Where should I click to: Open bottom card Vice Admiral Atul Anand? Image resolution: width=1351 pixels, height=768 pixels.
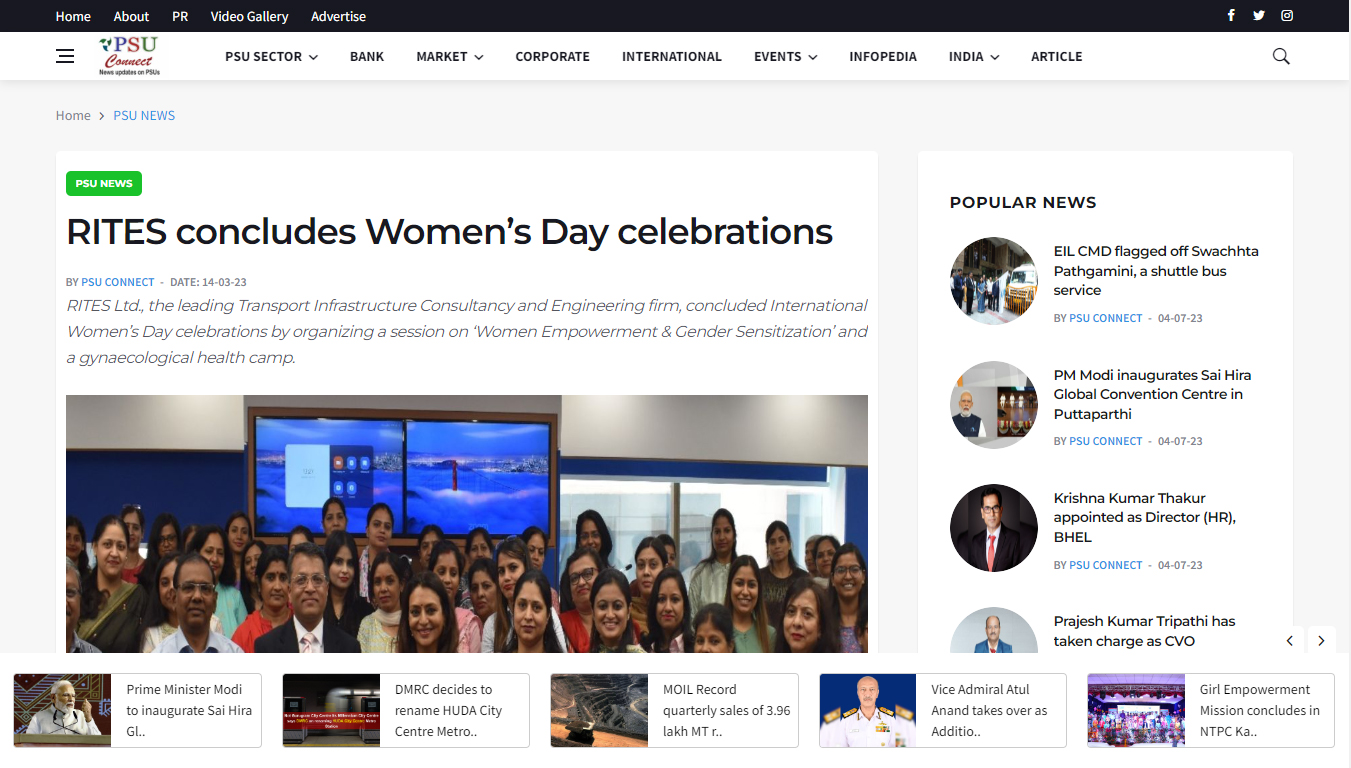[x=943, y=710]
